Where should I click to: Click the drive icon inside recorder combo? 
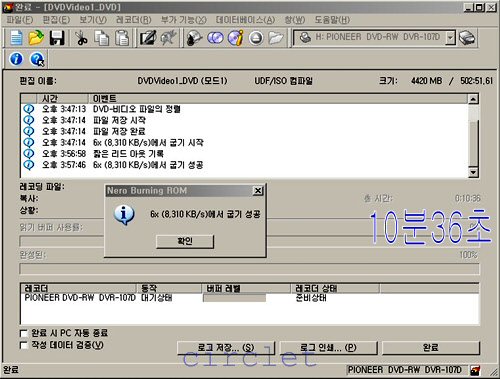(305, 37)
